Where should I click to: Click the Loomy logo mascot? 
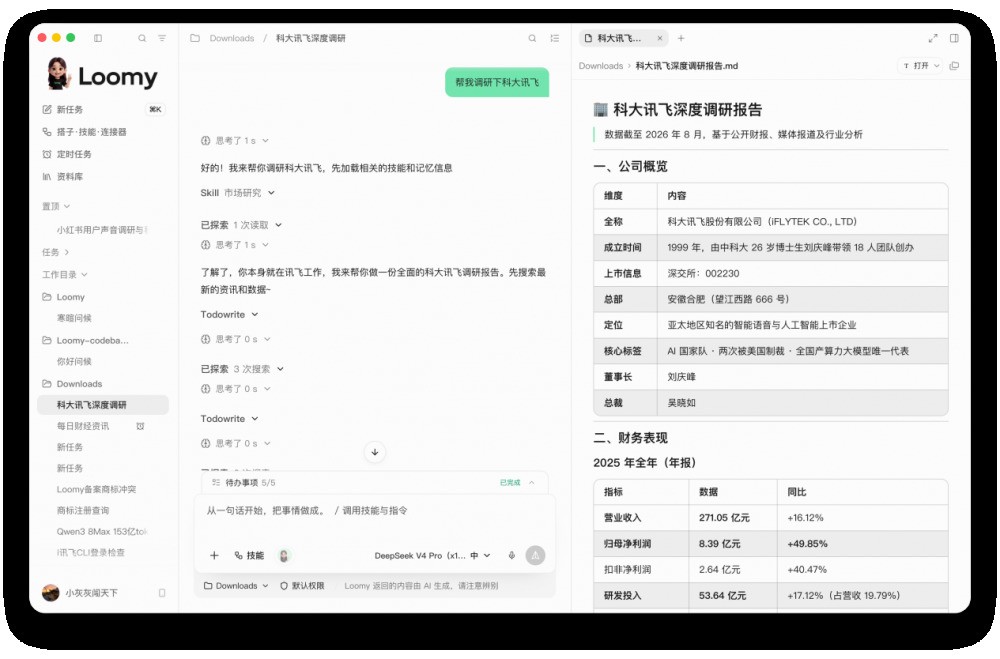coord(58,74)
